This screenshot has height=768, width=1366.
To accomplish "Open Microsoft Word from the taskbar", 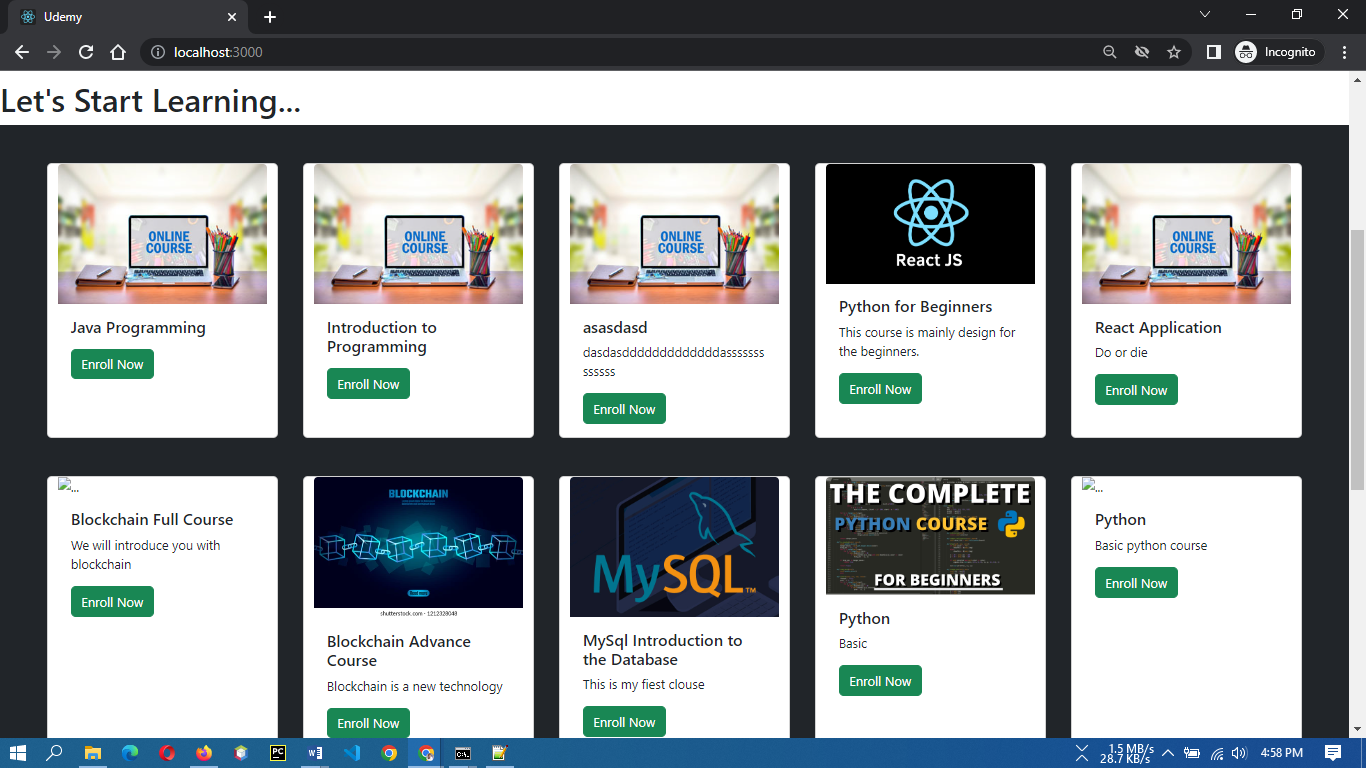I will coord(314,753).
